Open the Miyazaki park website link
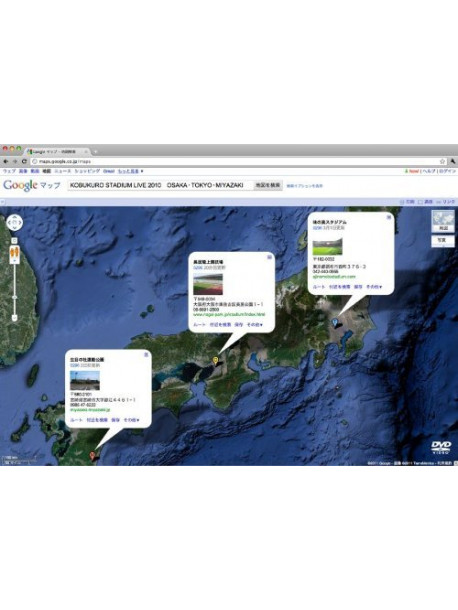 (x=90, y=410)
